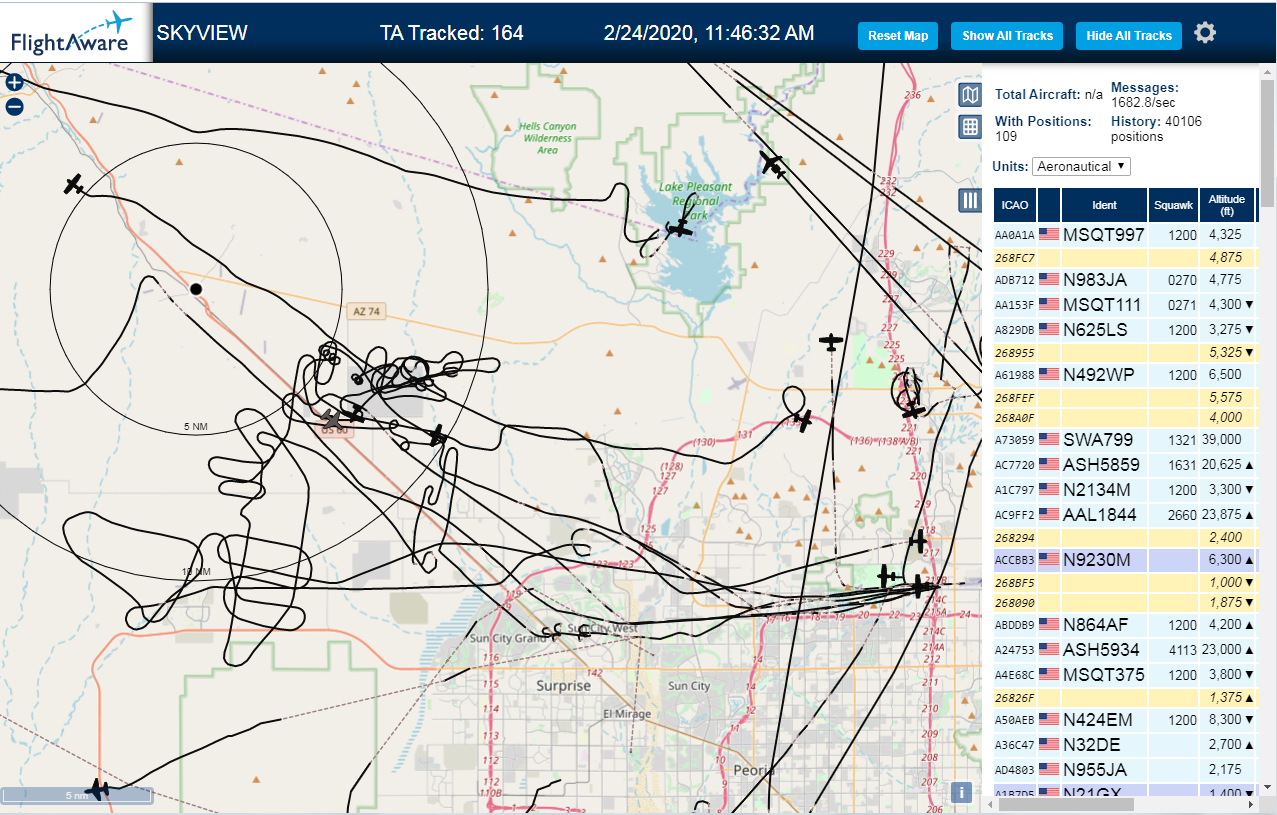Image resolution: width=1277 pixels, height=815 pixels.
Task: Click ICAO code 268955 row
Action: click(x=1125, y=352)
